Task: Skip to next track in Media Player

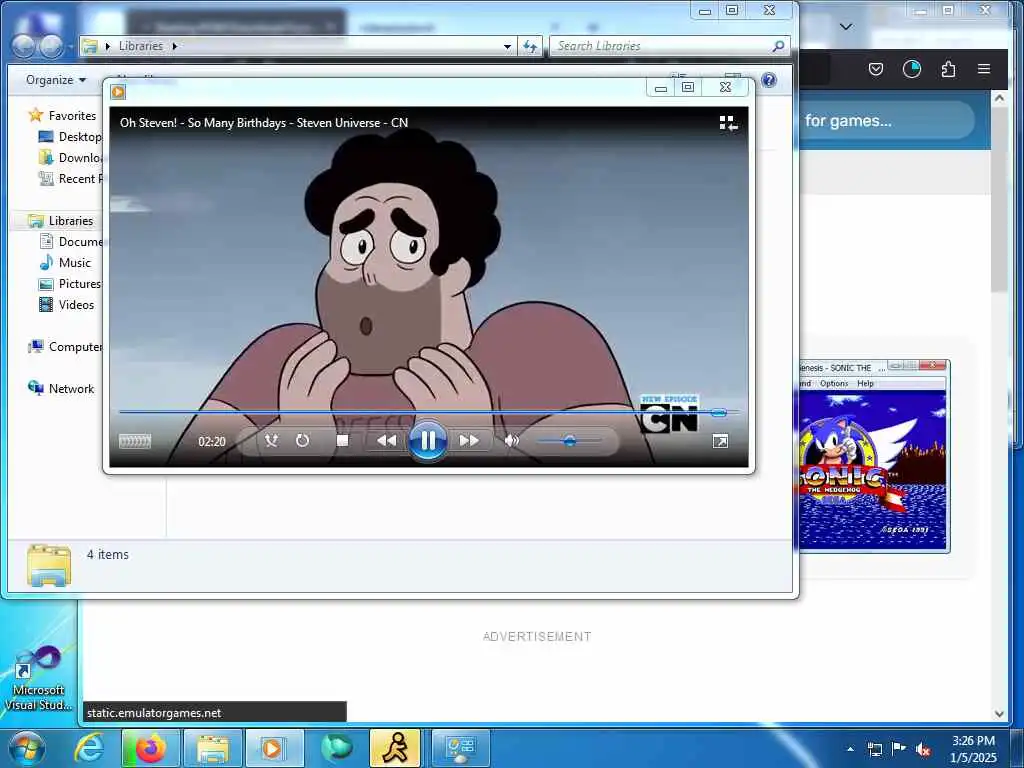Action: coord(469,441)
